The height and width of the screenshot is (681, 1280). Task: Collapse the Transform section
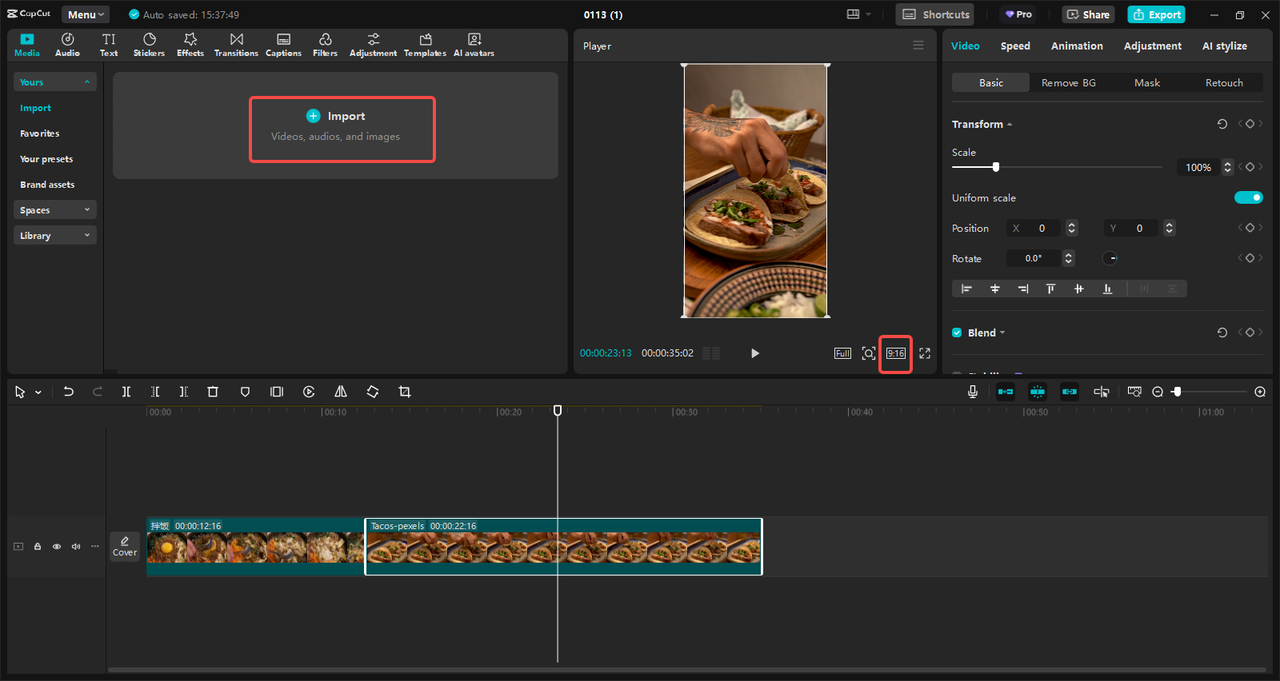[x=1009, y=125]
